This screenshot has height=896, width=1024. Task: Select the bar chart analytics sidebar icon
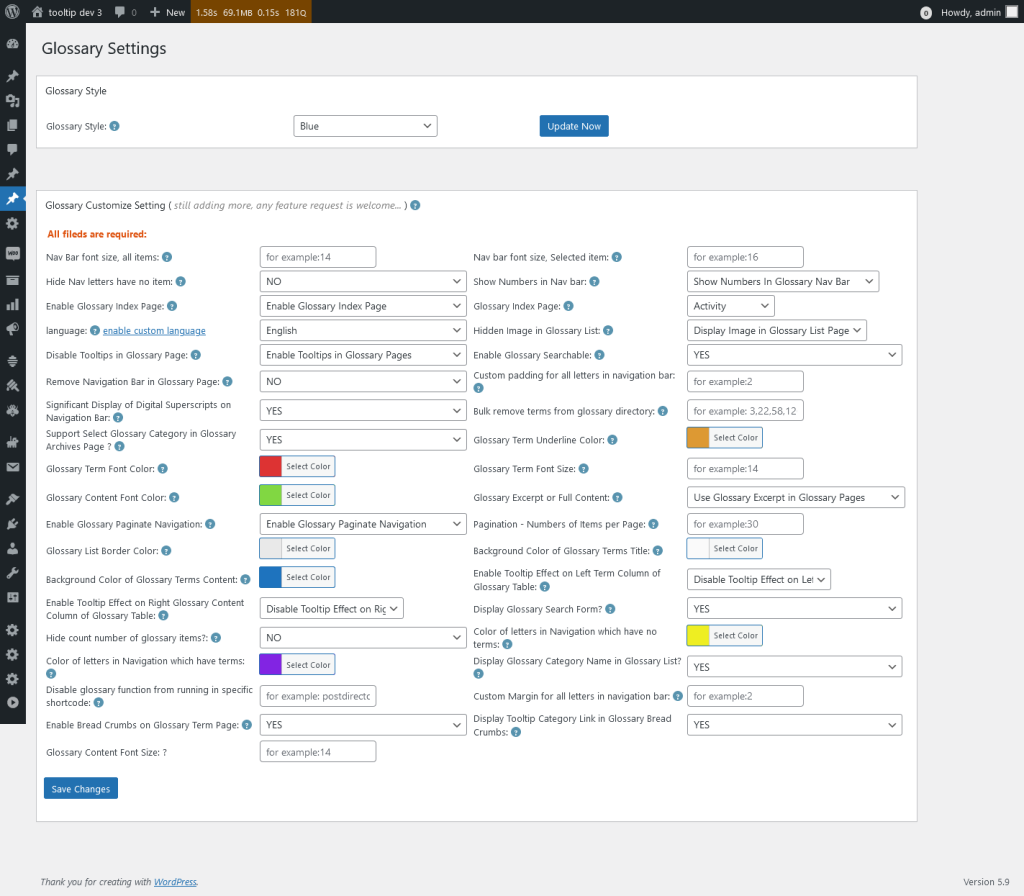click(12, 303)
